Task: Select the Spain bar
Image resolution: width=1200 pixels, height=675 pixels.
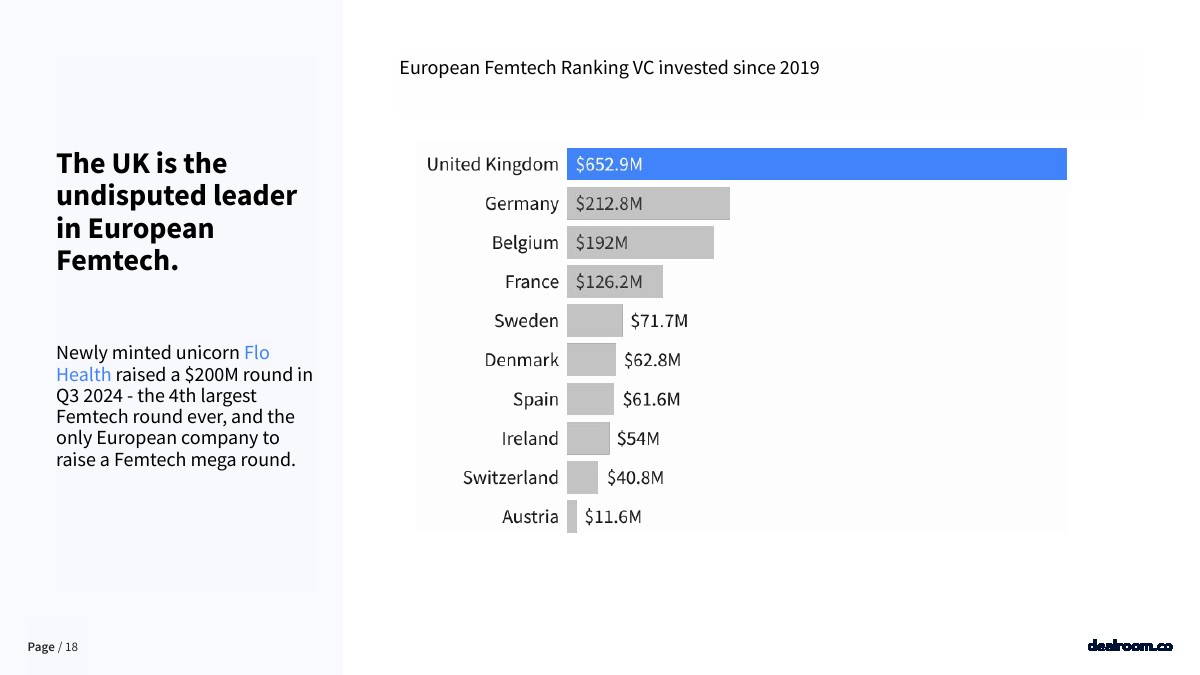Action: (x=590, y=399)
